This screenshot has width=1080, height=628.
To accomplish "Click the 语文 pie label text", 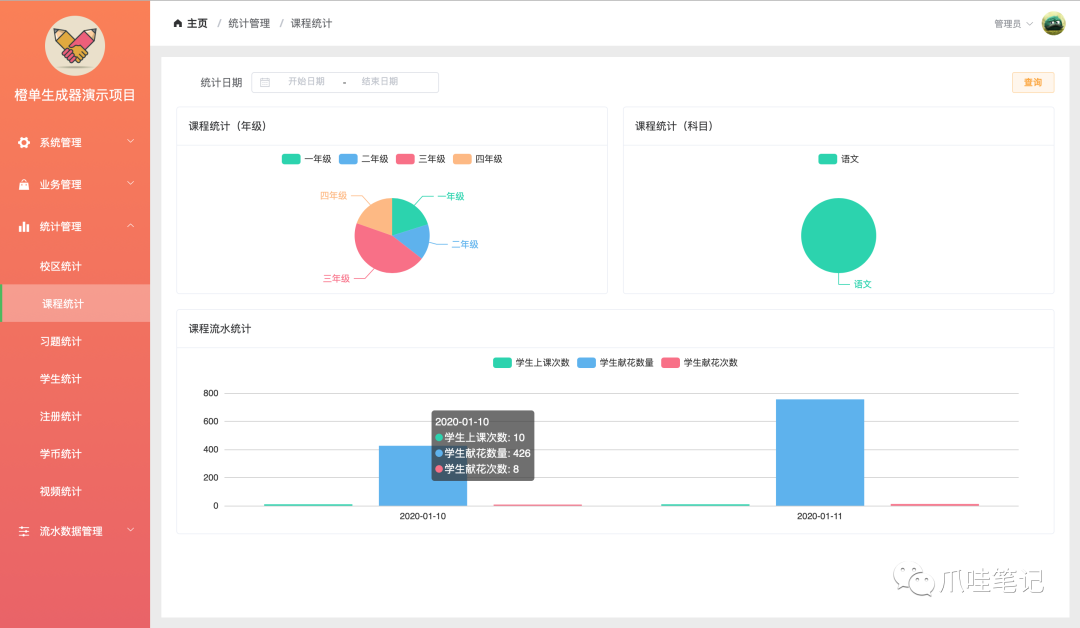I will pos(862,284).
